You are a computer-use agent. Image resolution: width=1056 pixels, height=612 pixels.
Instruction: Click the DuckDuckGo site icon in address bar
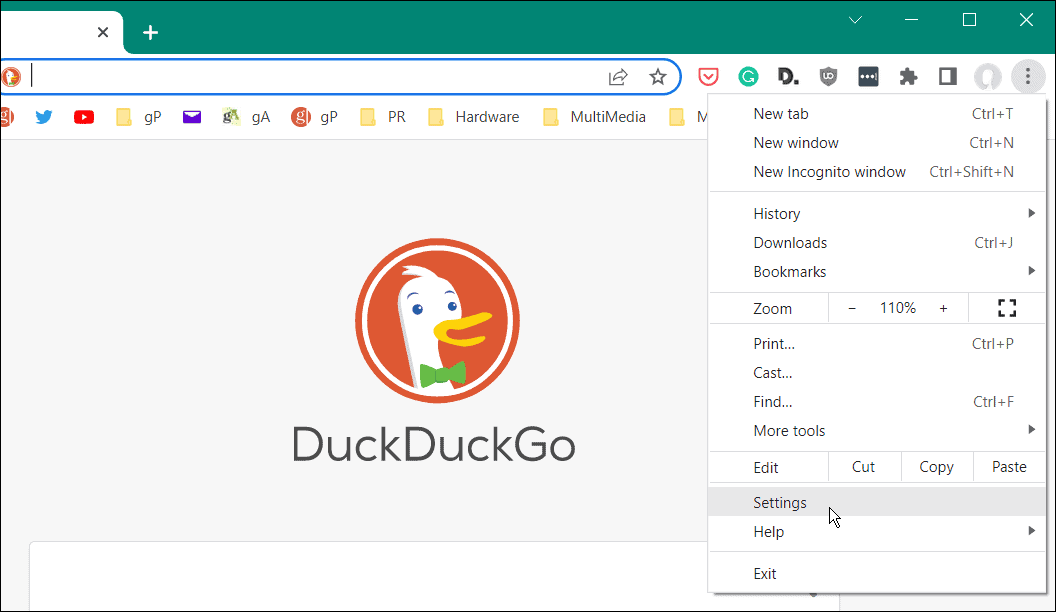pyautogui.click(x=11, y=77)
